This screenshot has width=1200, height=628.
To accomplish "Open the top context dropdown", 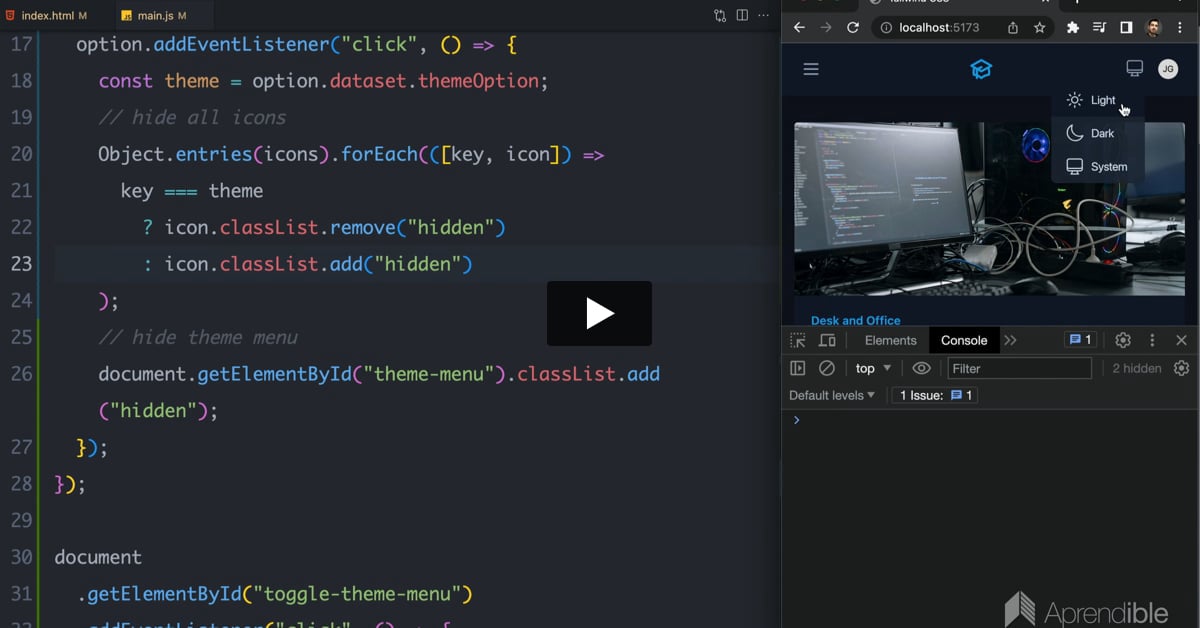I will [x=873, y=368].
